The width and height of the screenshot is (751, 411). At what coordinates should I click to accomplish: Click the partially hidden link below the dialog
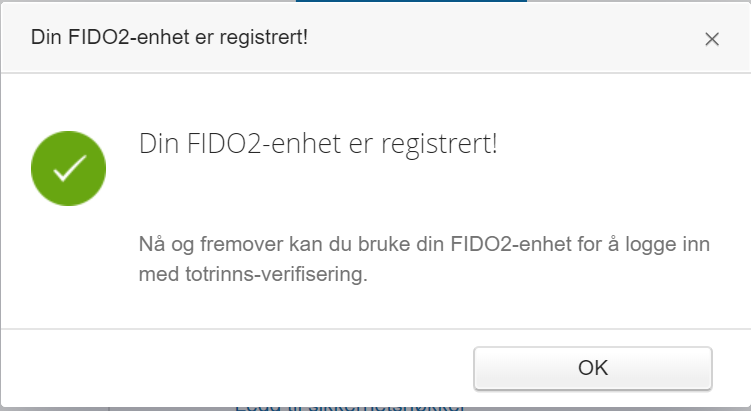click(350, 405)
